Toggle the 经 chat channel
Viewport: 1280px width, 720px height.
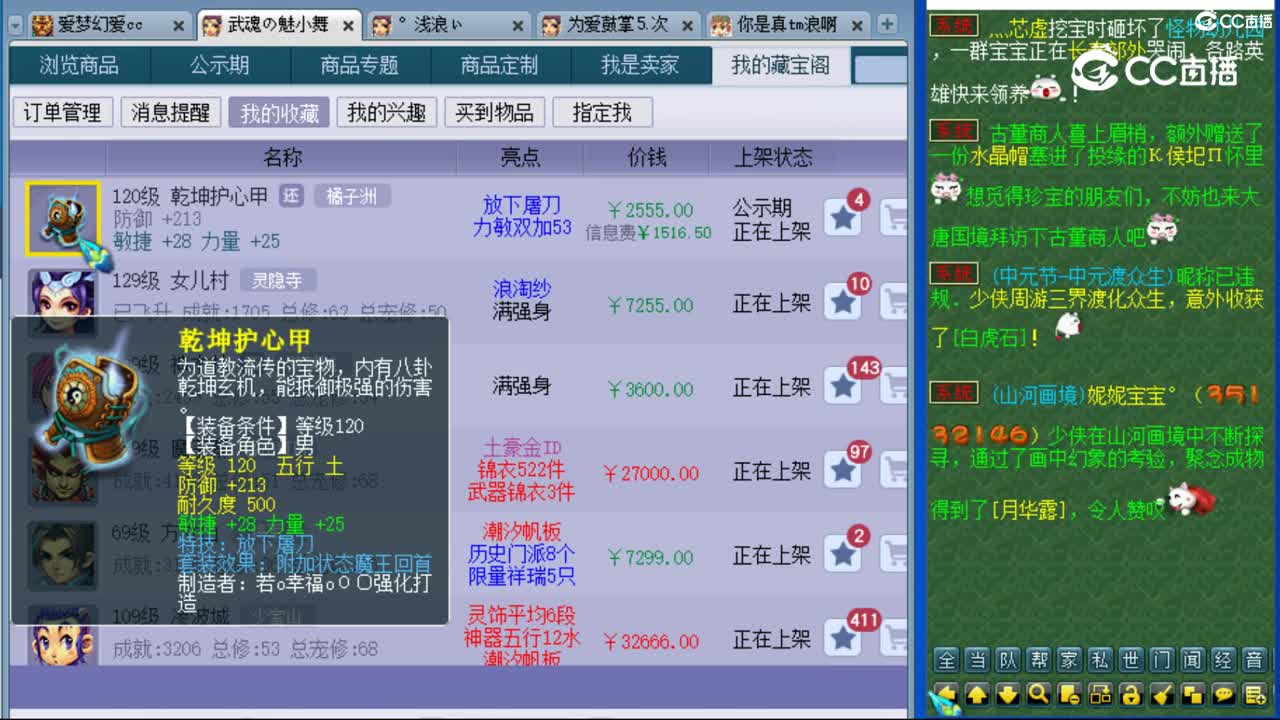point(1224,659)
